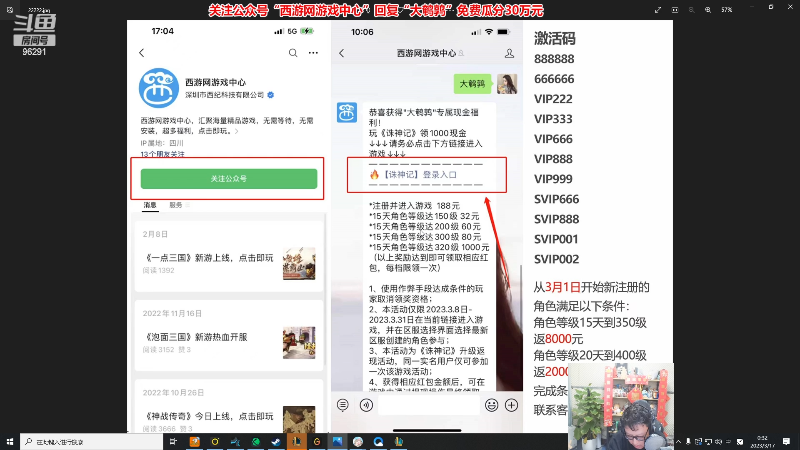Tap the official account avatar beside its reply
The height and width of the screenshot is (450, 800).
pos(347,112)
